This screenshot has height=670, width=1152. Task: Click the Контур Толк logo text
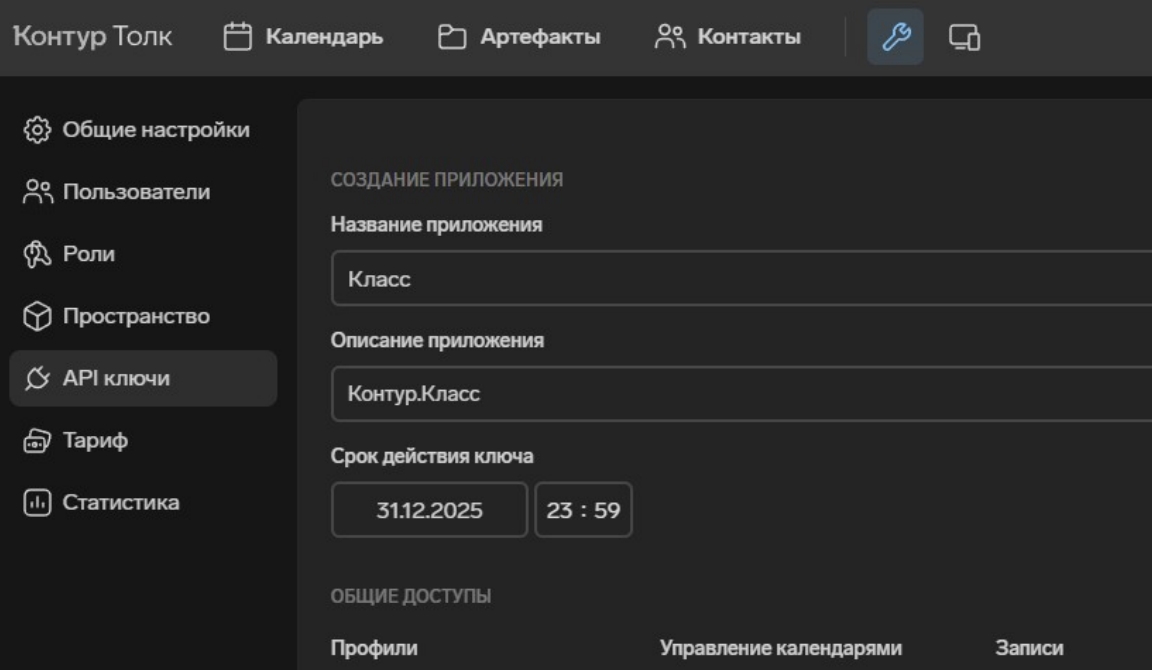coord(92,37)
